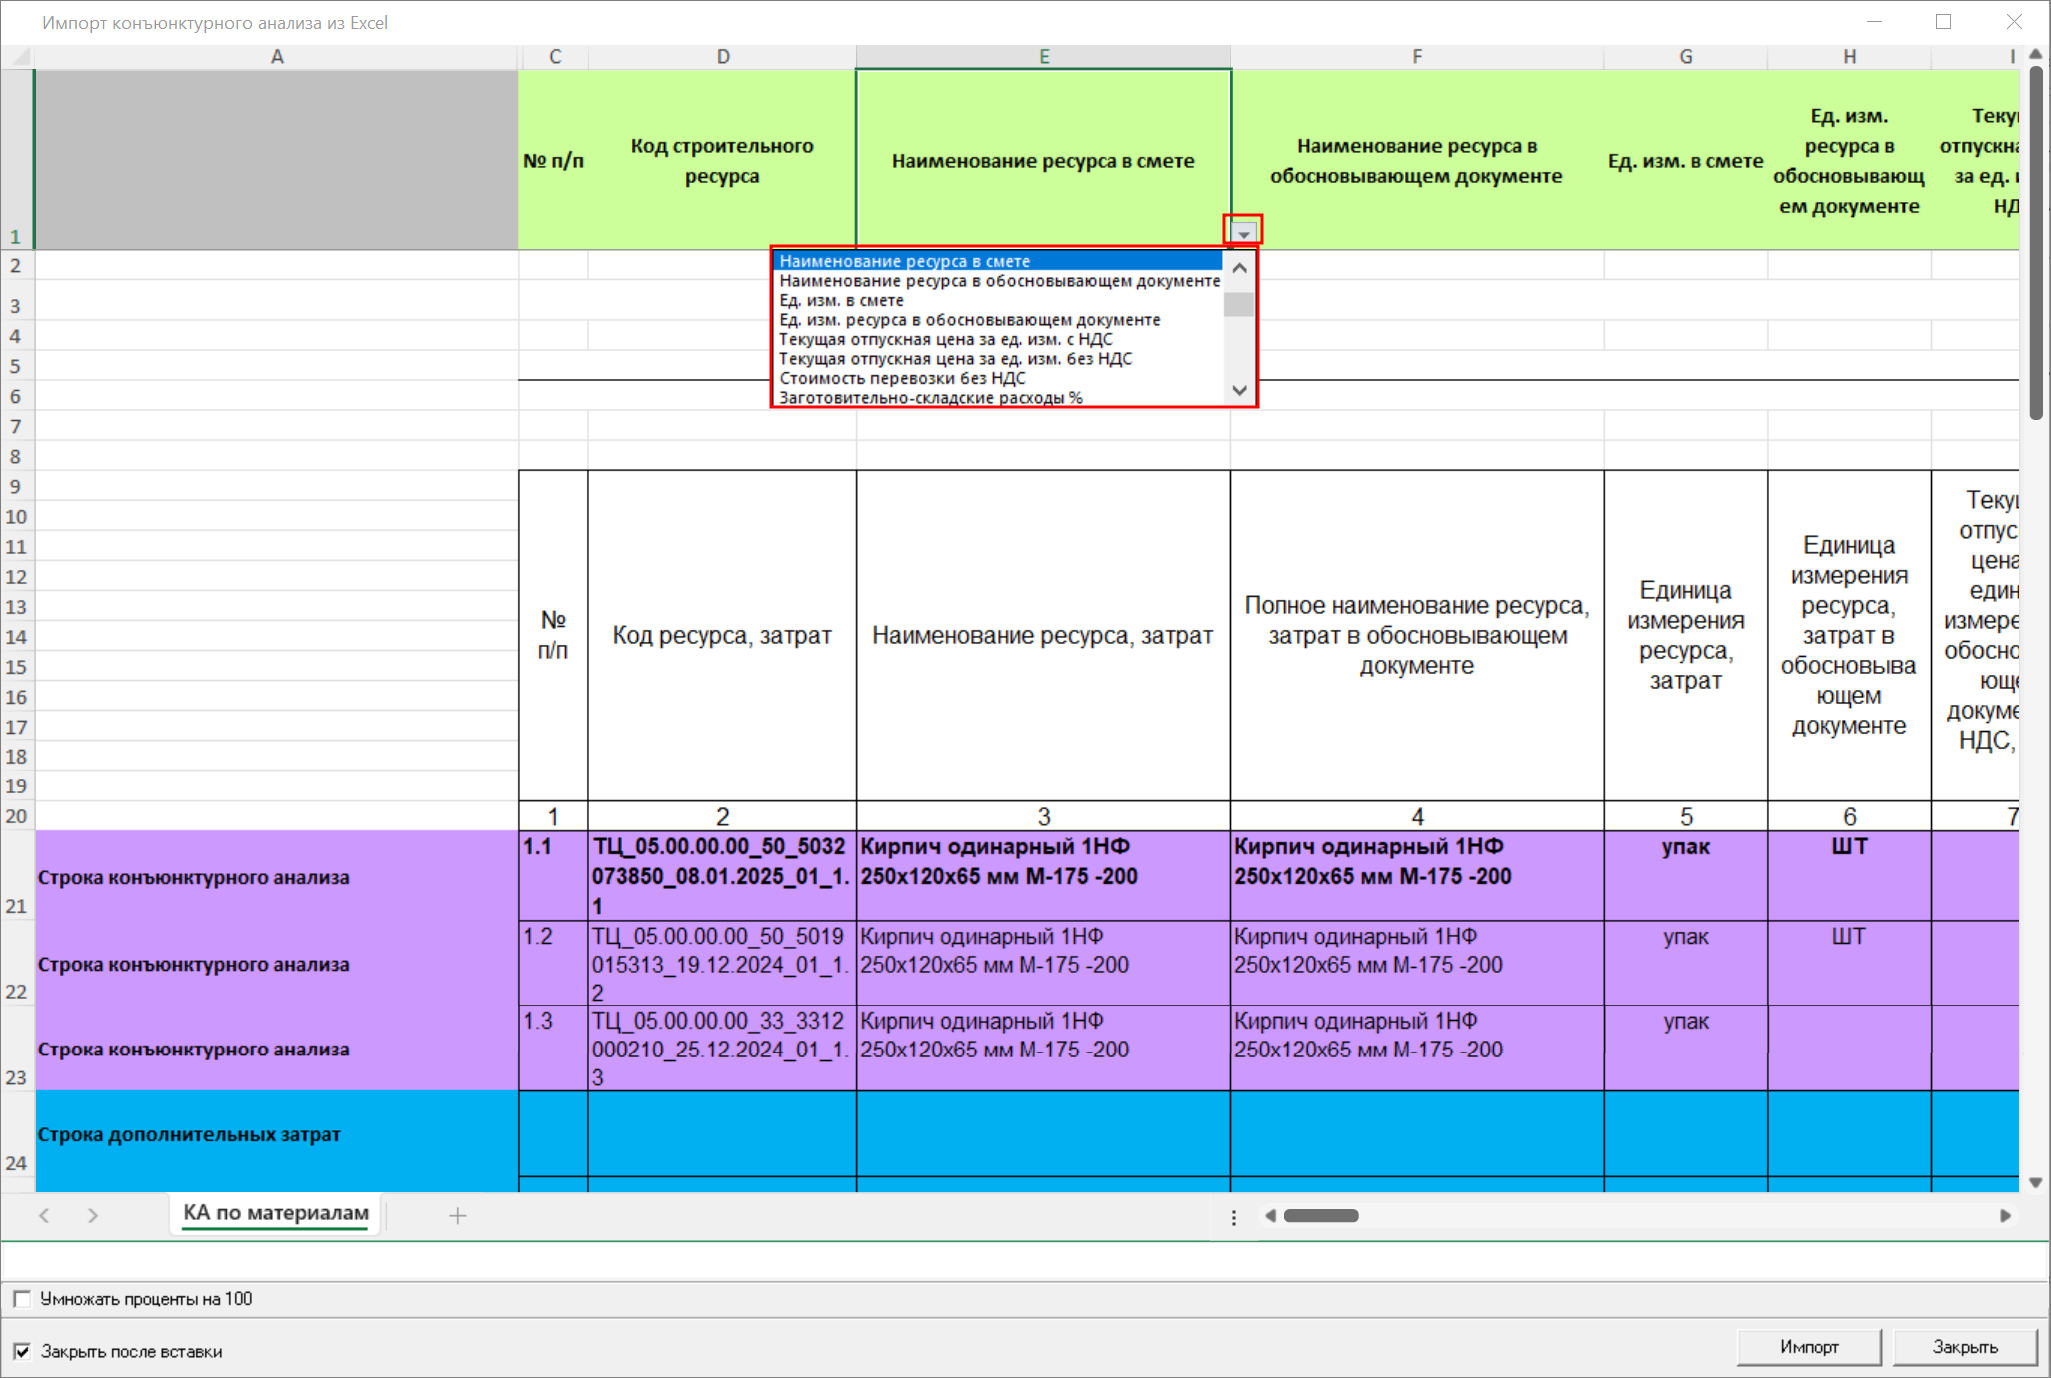Screen dimensions: 2051x1378
Task: Click the vertical scrollbar down arrow
Action: [2035, 1182]
